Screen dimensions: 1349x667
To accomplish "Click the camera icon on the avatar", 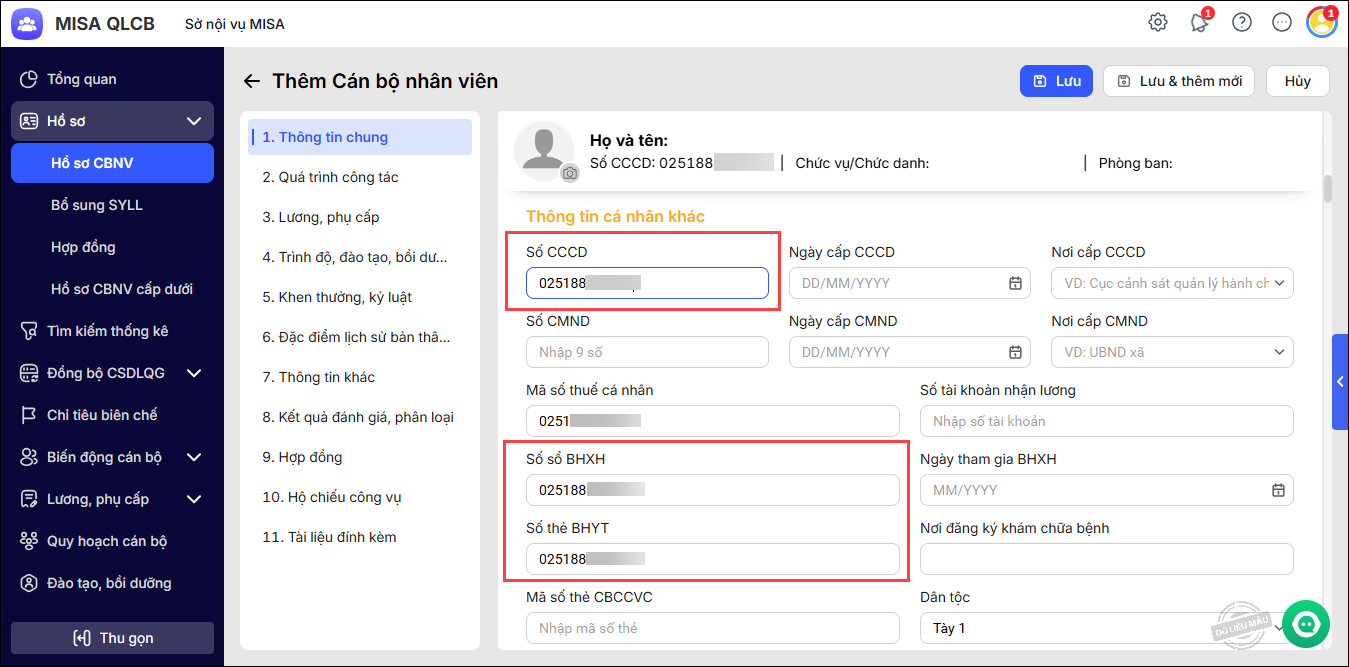I will coord(570,173).
